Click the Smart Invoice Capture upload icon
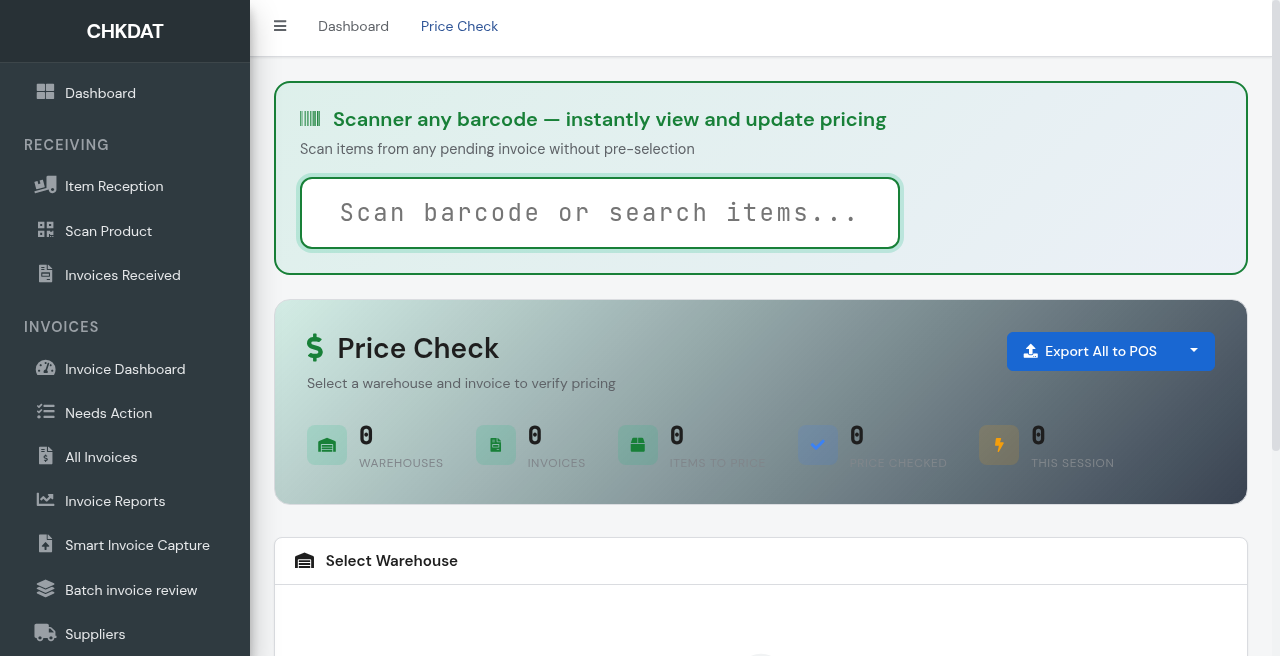The width and height of the screenshot is (1280, 656). pos(45,544)
